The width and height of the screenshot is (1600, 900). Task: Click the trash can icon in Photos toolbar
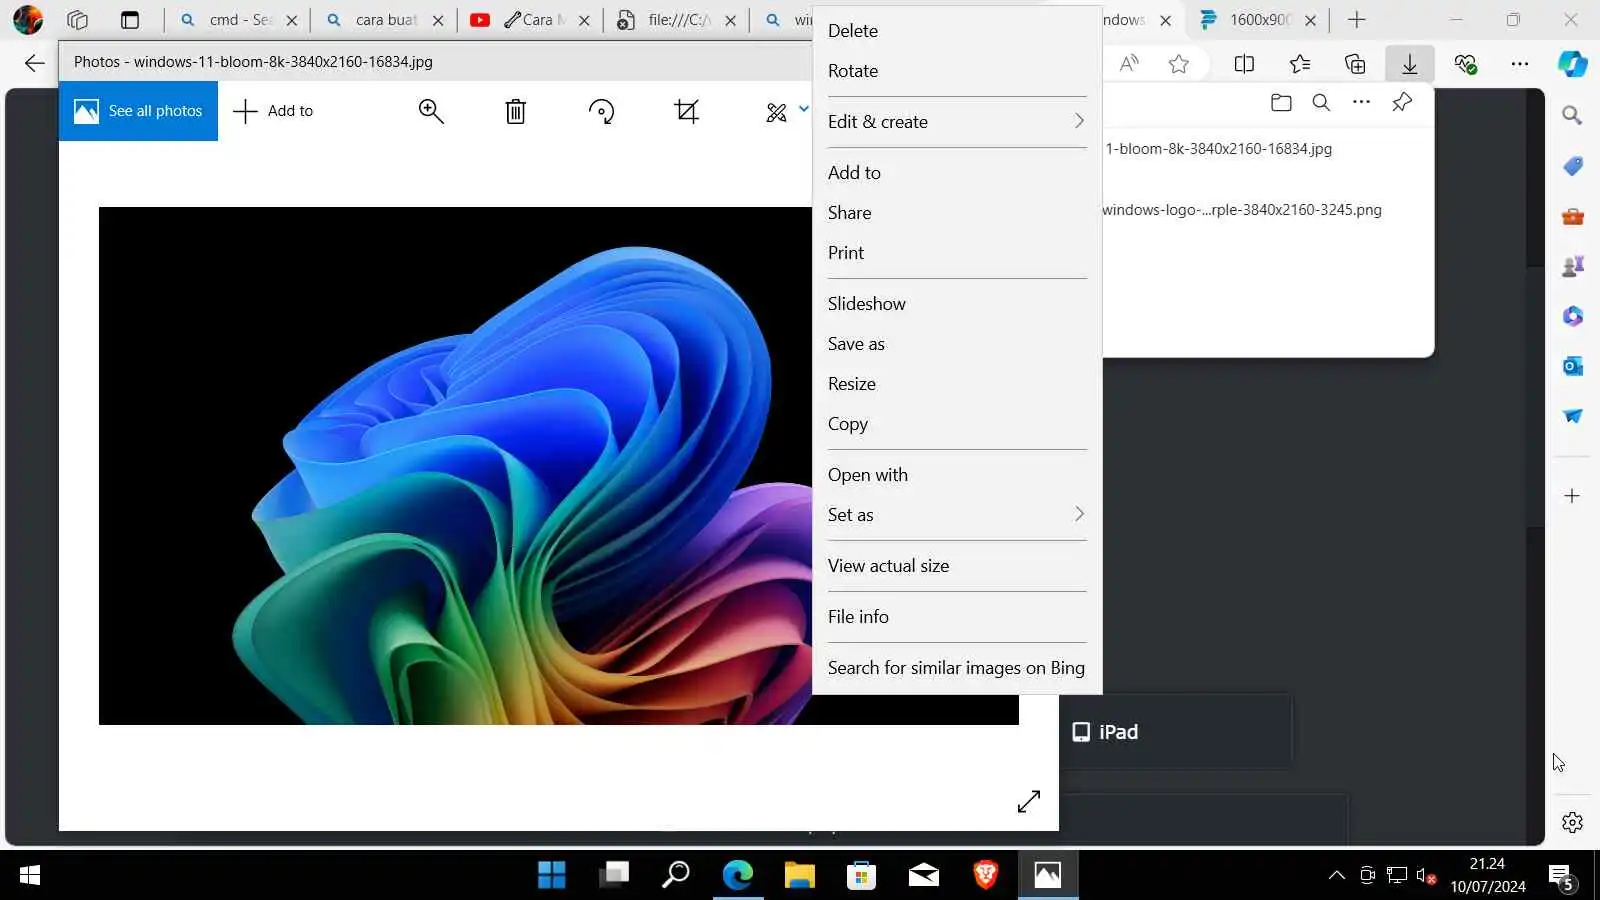tap(515, 111)
